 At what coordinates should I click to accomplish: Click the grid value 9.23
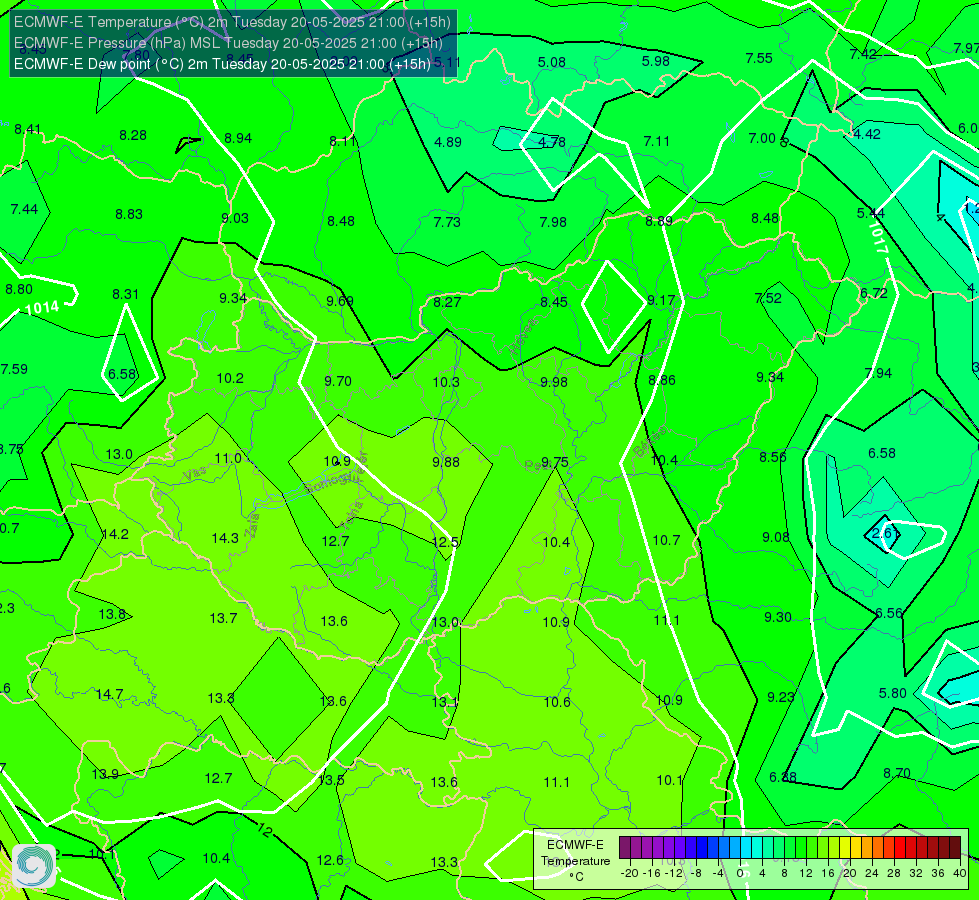click(780, 696)
